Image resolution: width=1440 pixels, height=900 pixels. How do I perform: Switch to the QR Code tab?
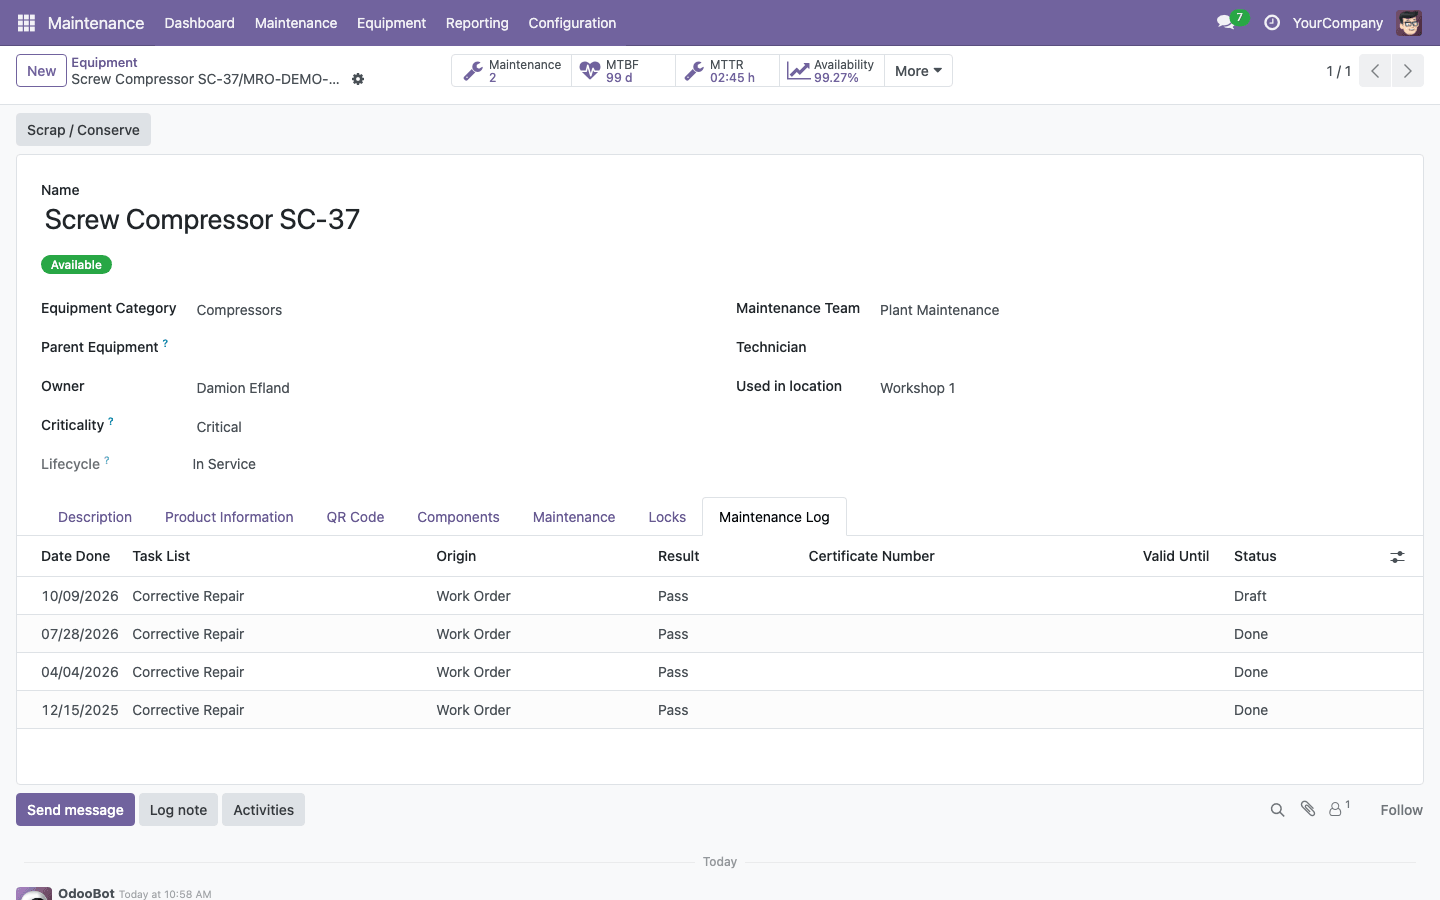355,517
